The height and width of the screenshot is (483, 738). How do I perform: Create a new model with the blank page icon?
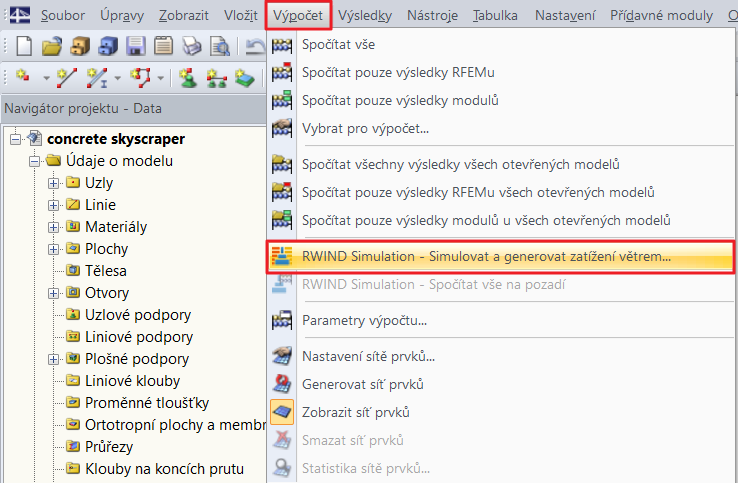24,46
